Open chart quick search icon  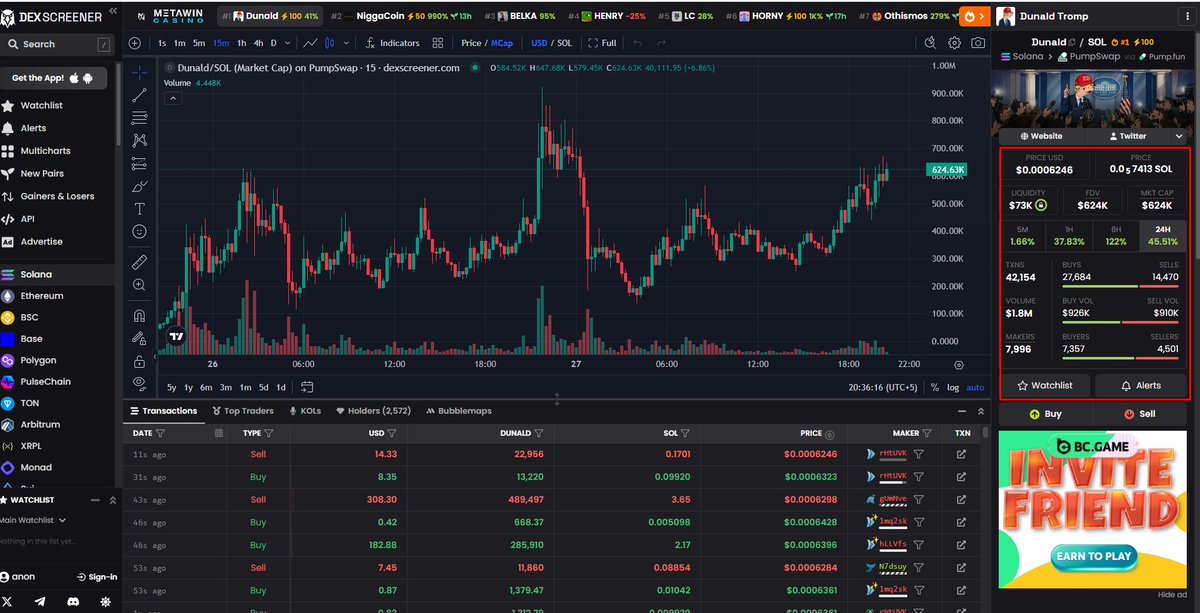[930, 43]
